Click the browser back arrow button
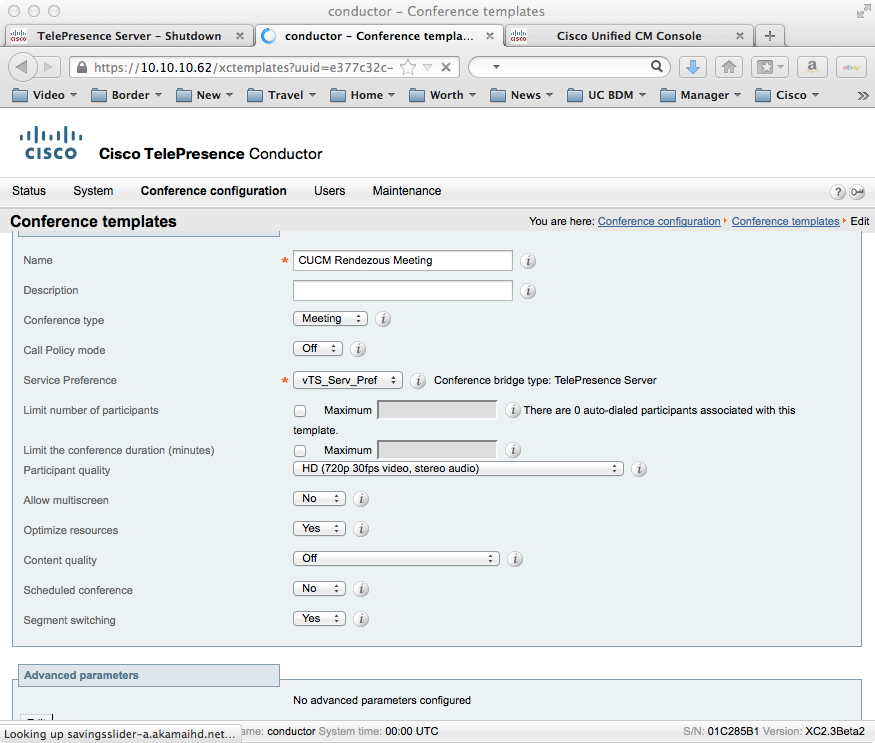The image size is (875, 743). pos(22,67)
